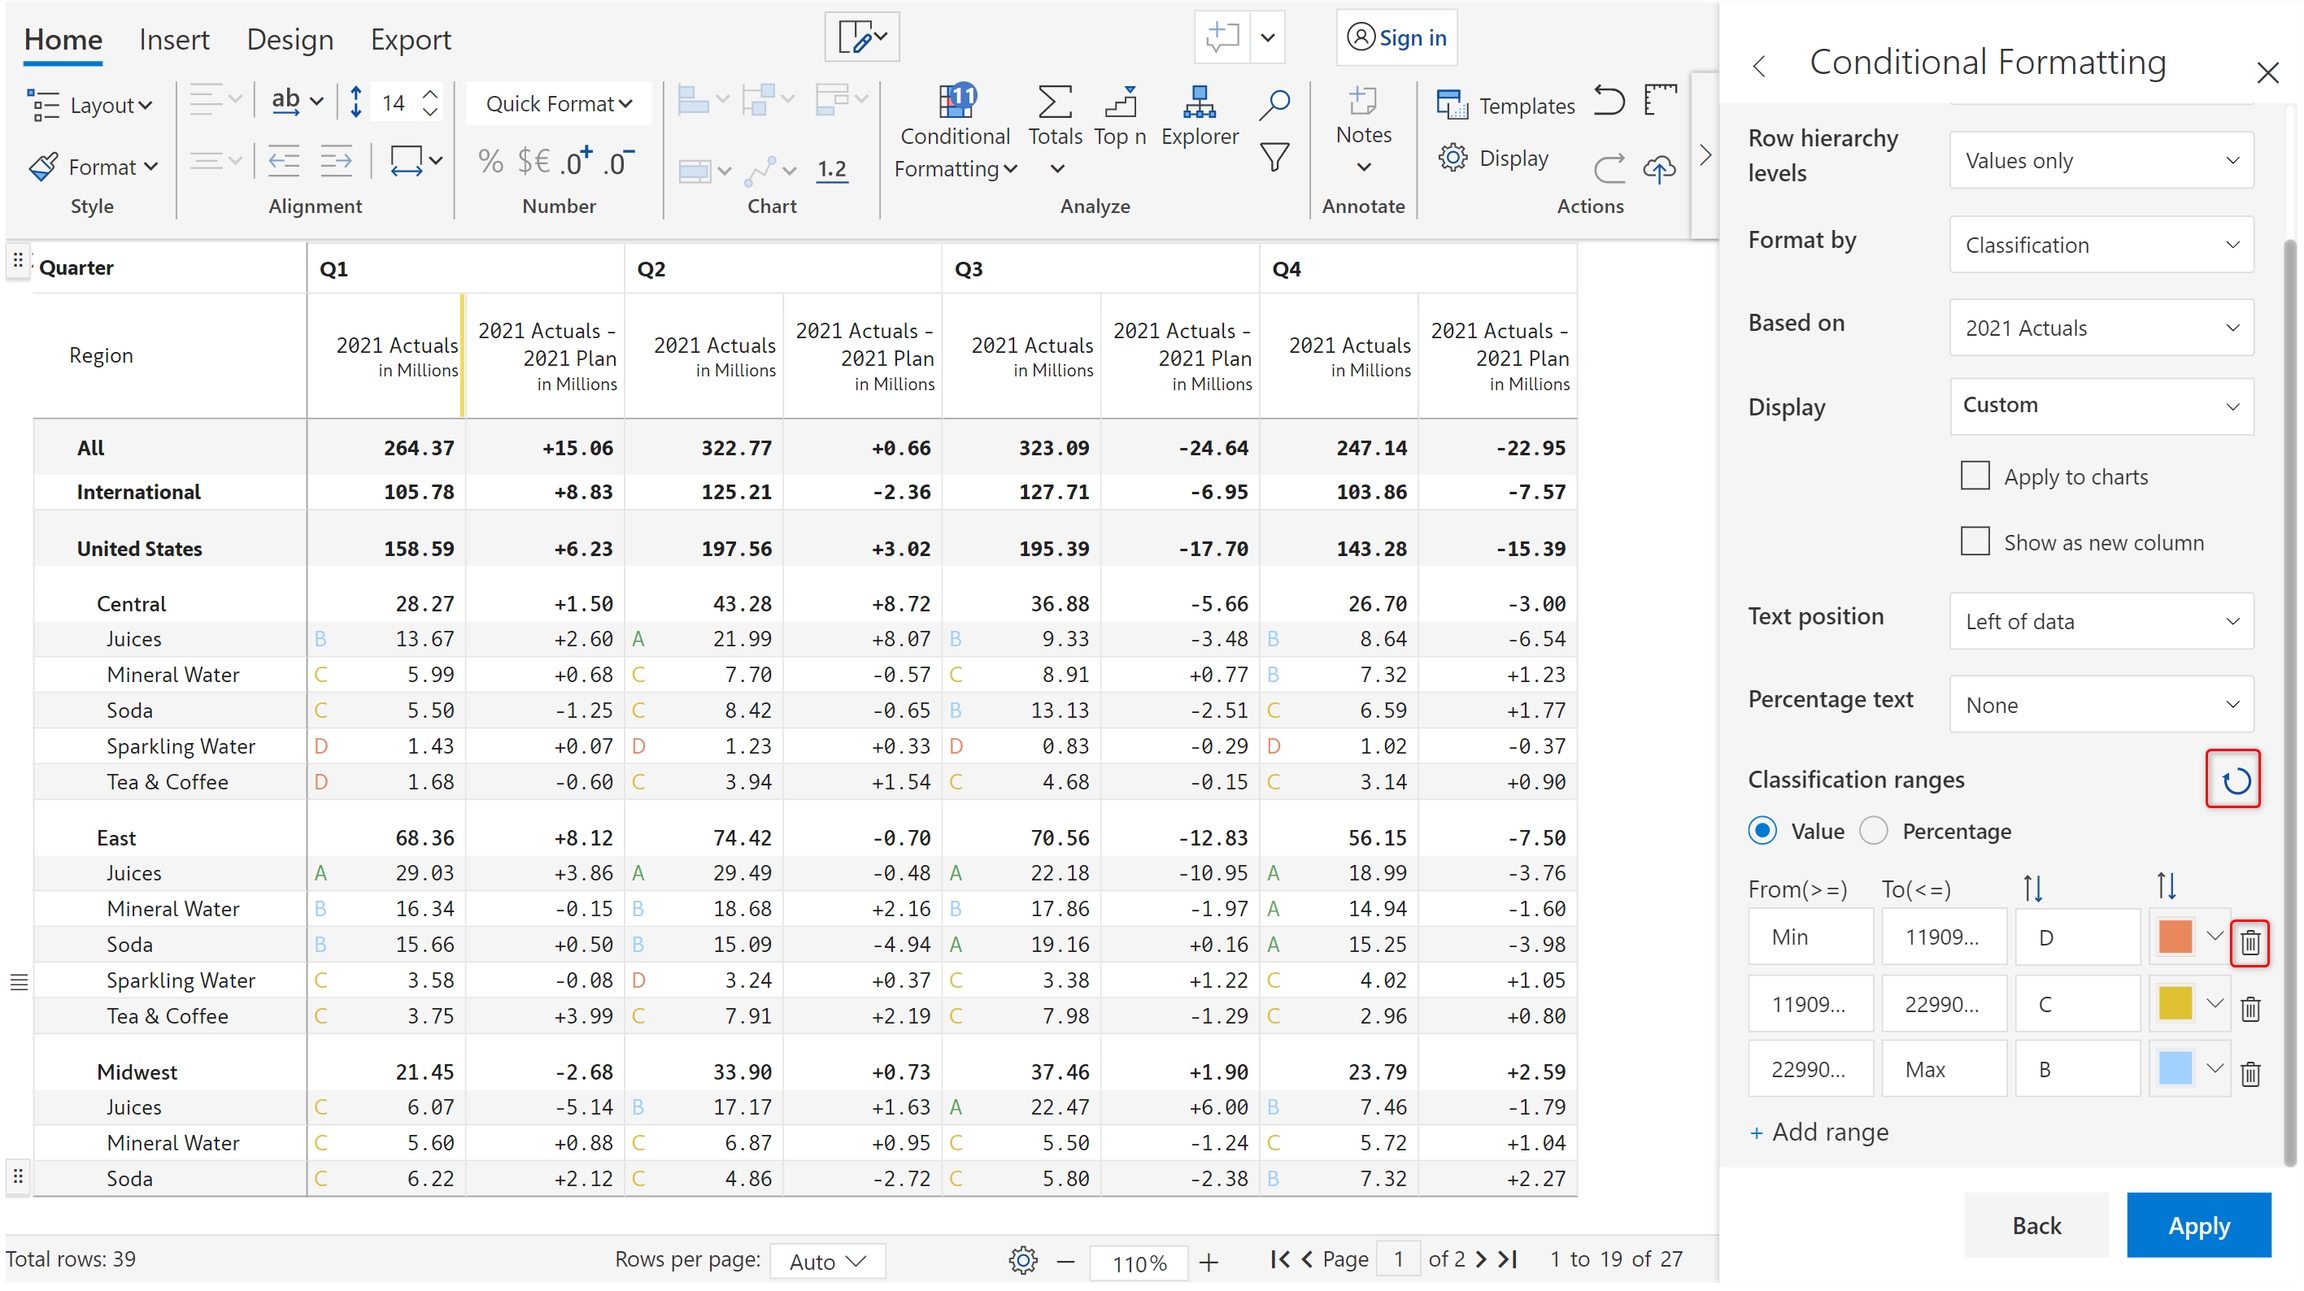This screenshot has height=1291, width=2304.
Task: Click the undo arrow icon
Action: coord(1609,102)
